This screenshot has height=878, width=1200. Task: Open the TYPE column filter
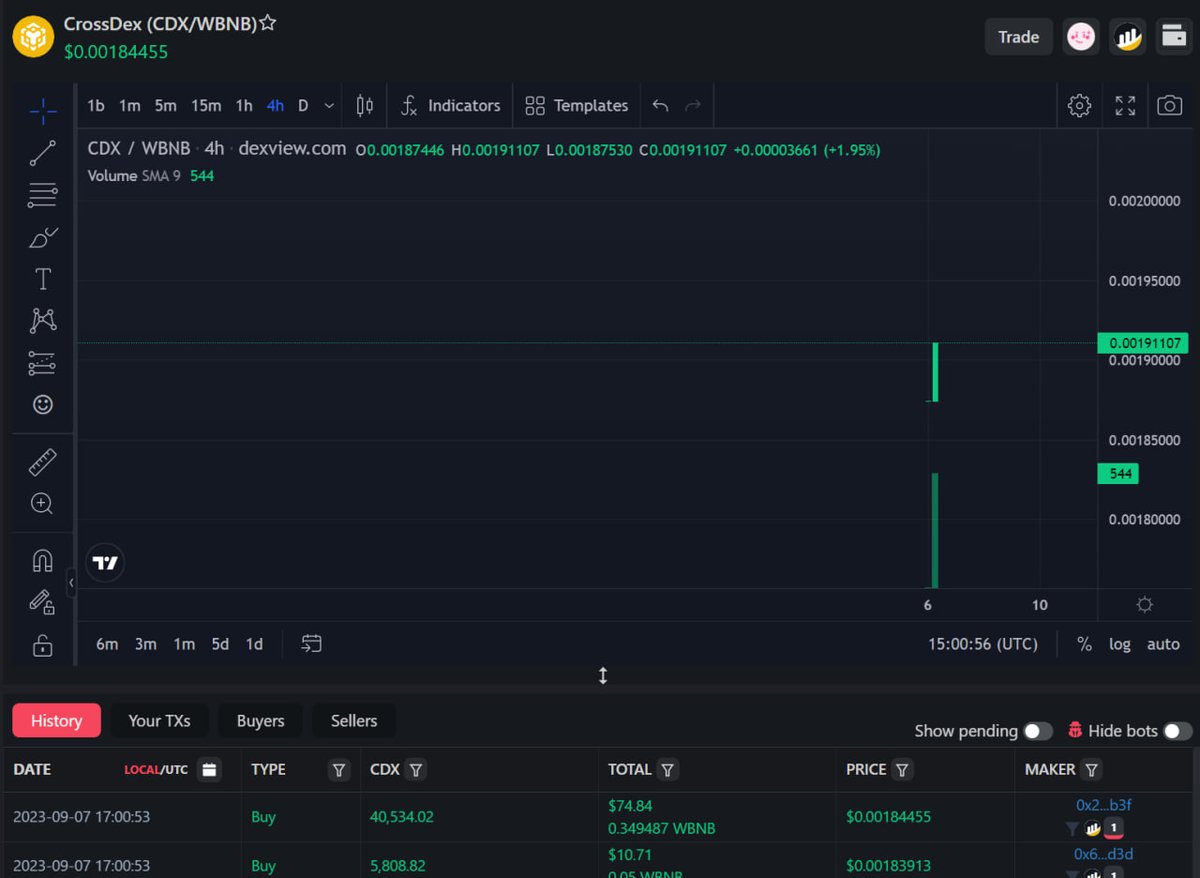tap(339, 769)
